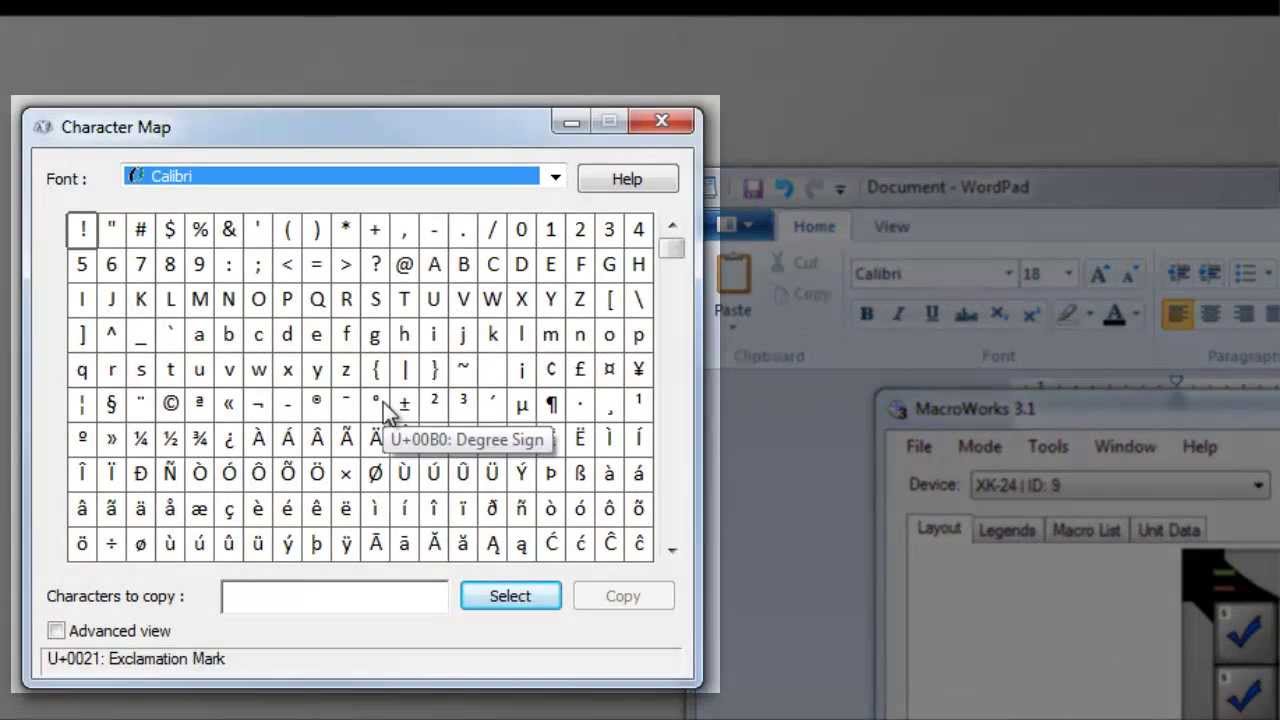Select MacroWorks Macro List tab
Viewport: 1280px width, 720px height.
(x=1087, y=530)
